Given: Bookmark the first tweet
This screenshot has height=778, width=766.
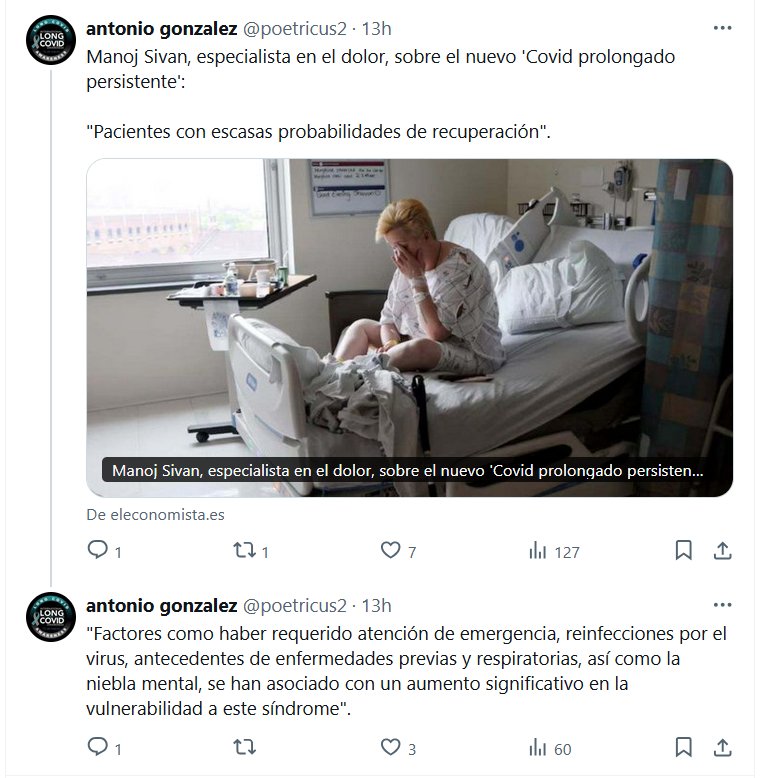Looking at the screenshot, I should pyautogui.click(x=683, y=550).
